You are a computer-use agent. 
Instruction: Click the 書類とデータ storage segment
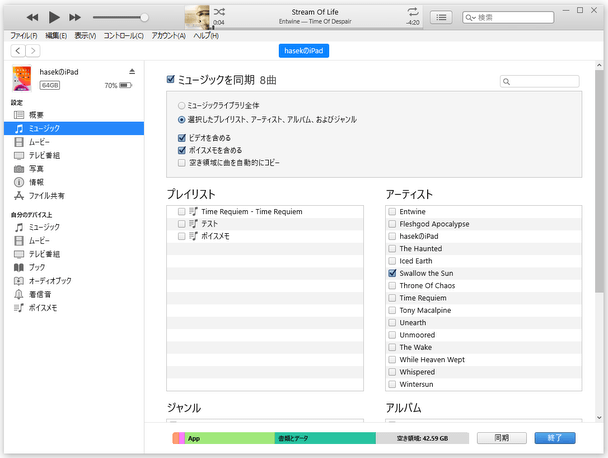click(x=325, y=439)
